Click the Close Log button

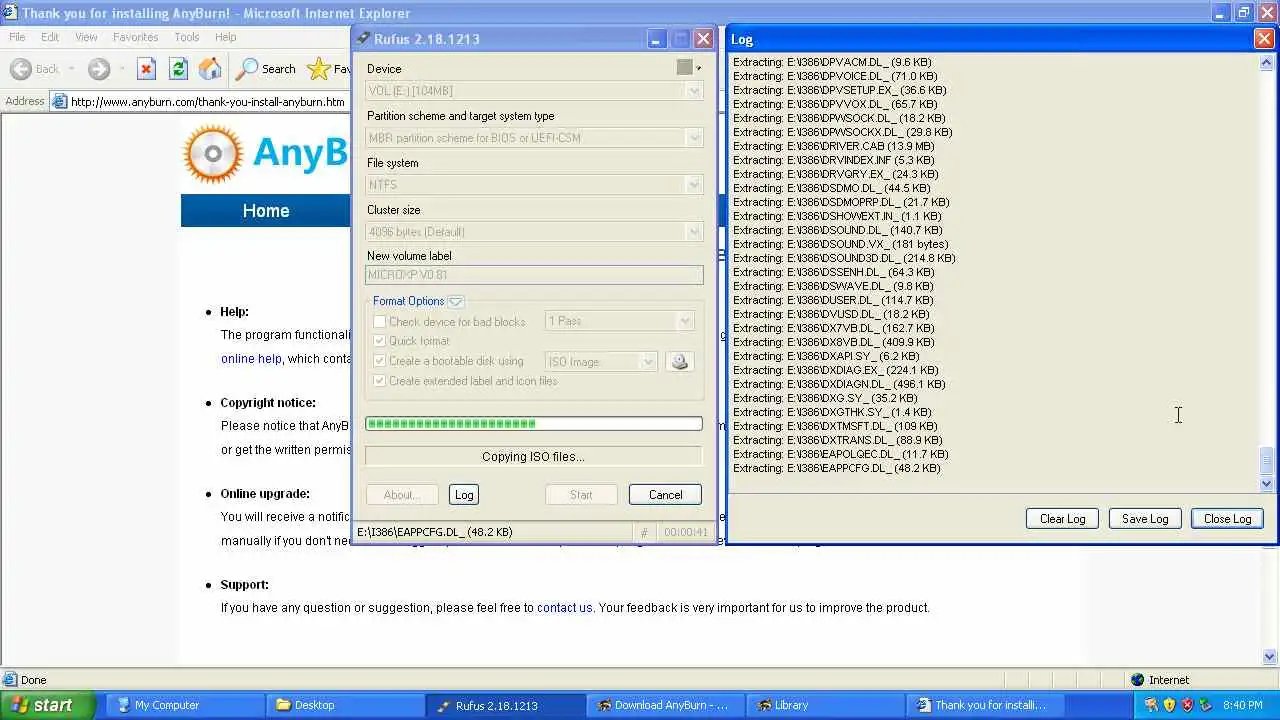[1227, 519]
